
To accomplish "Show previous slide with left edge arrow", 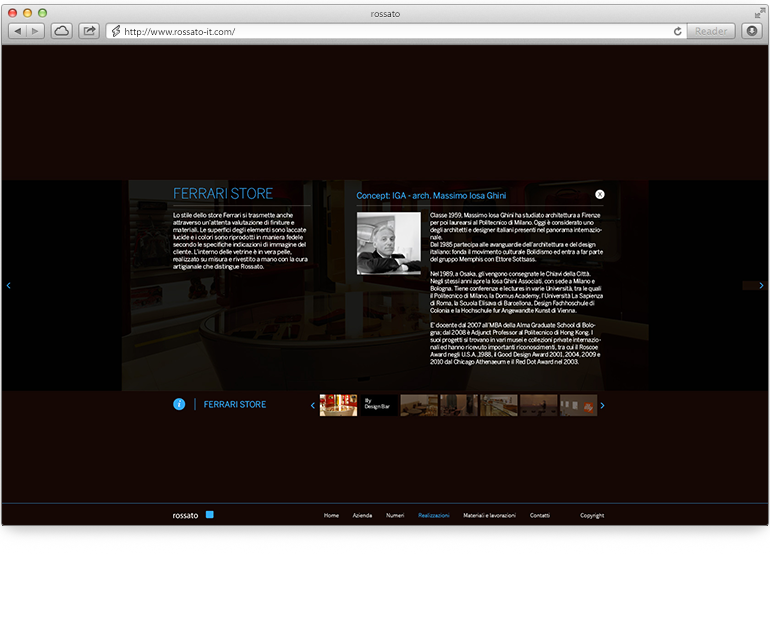I will pyautogui.click(x=8, y=285).
